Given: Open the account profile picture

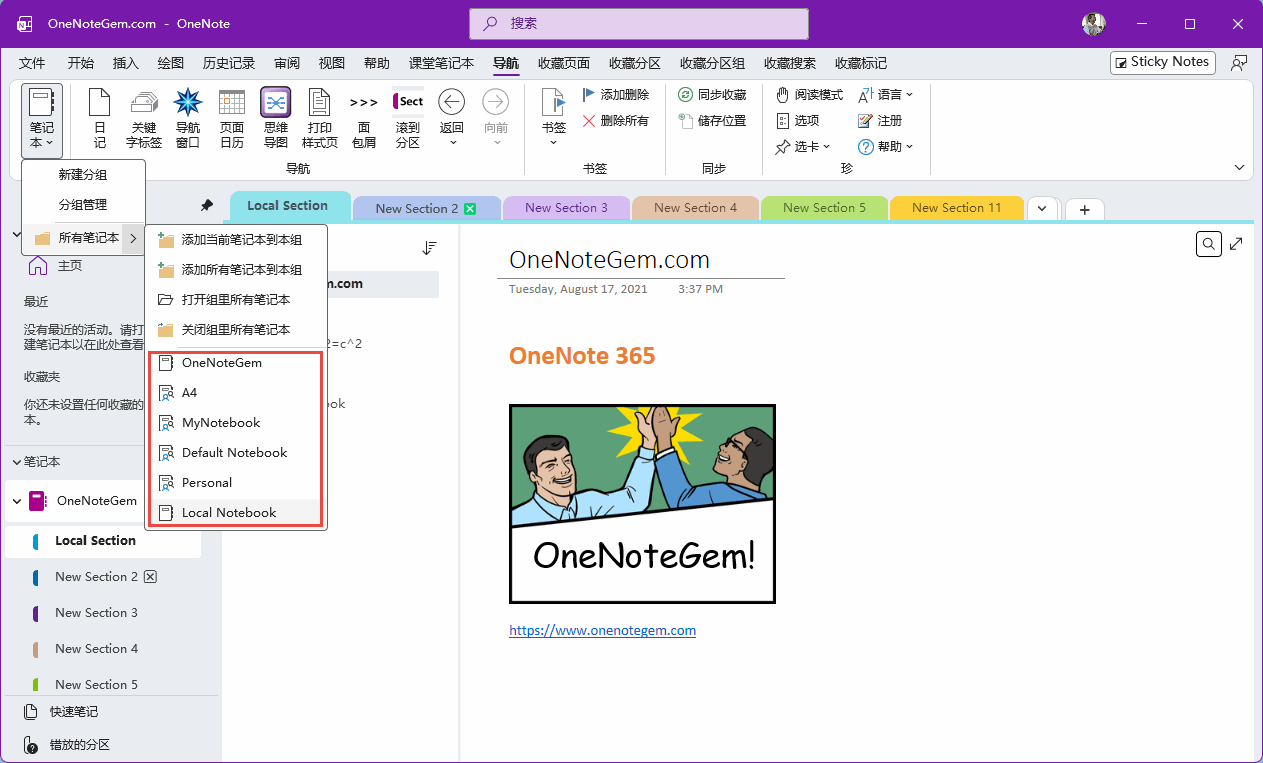Looking at the screenshot, I should 1094,24.
